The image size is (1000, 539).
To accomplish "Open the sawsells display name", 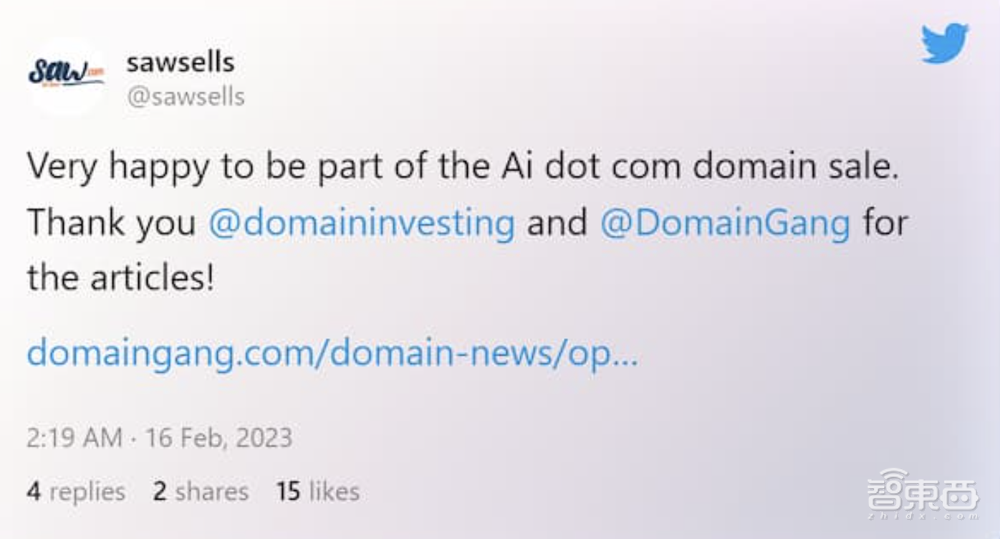I will click(x=180, y=61).
